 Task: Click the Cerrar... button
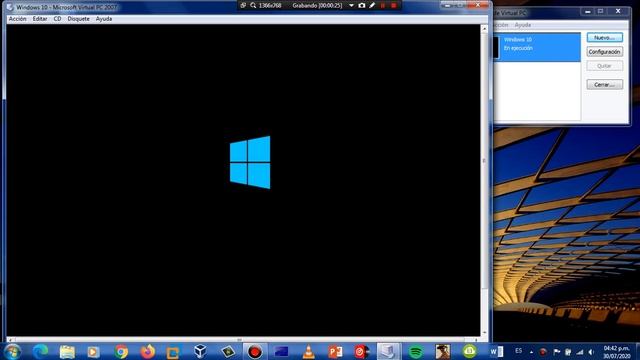604,84
